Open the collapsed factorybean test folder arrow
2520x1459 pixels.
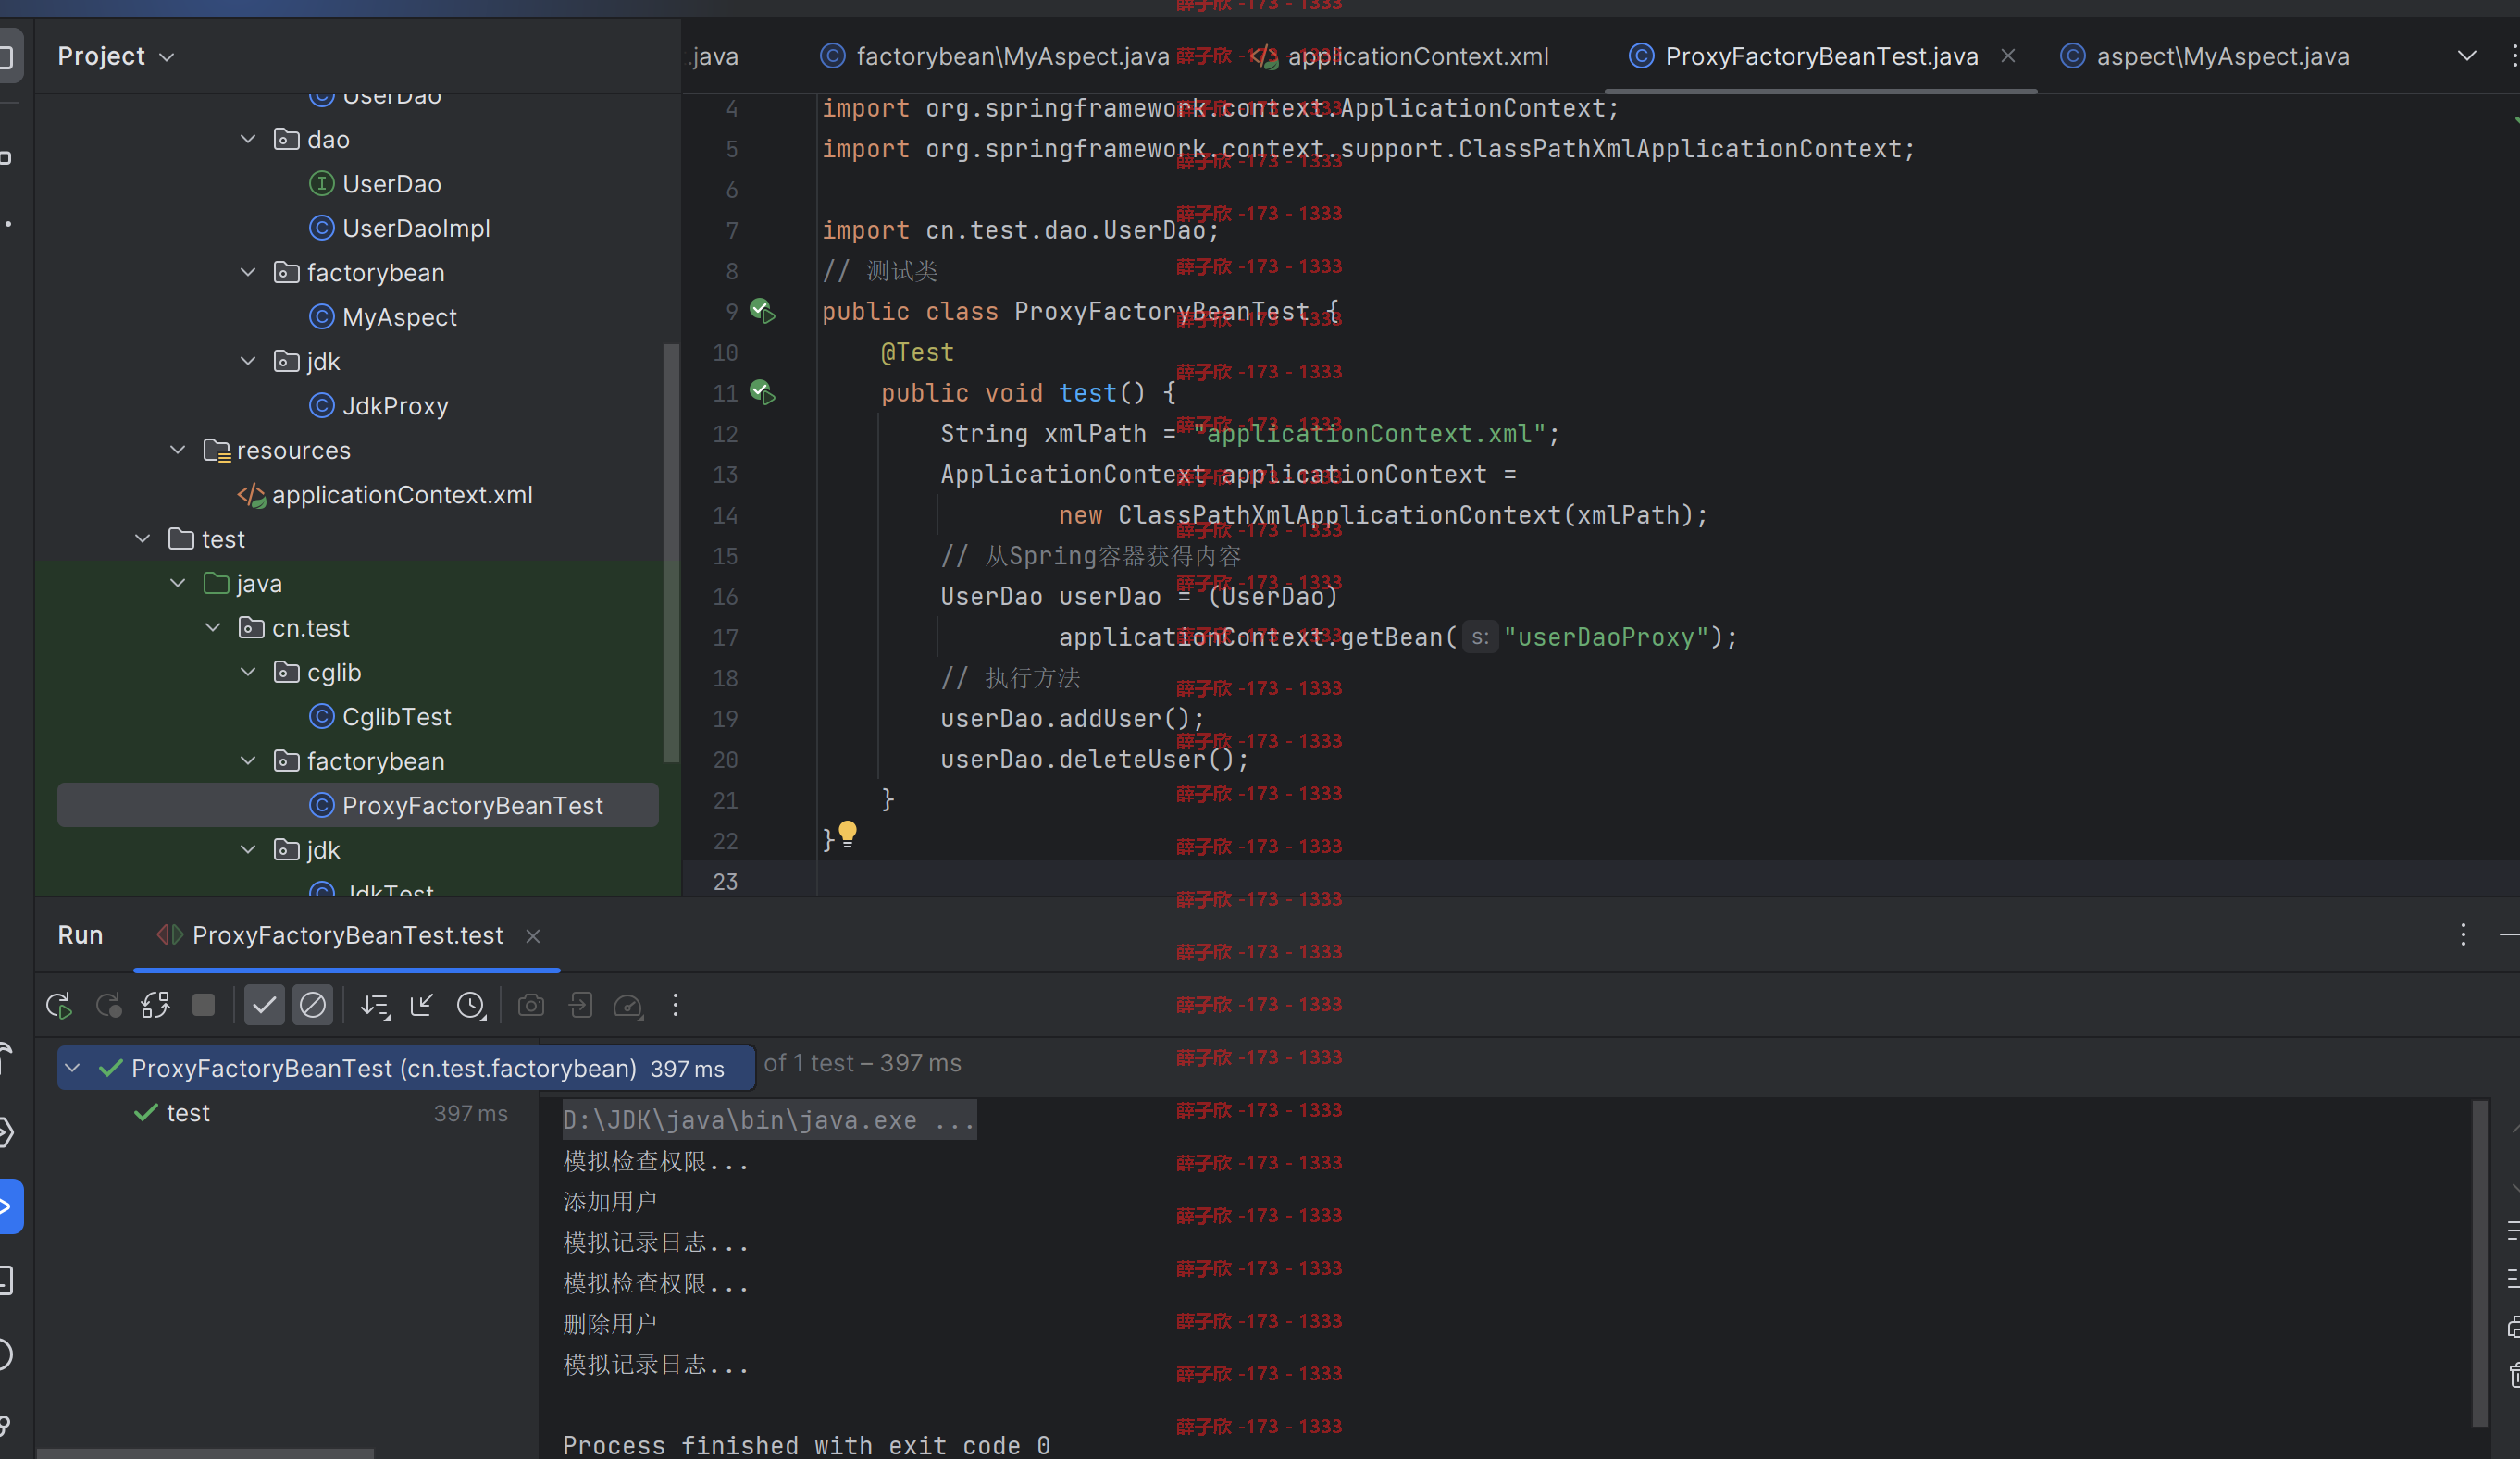[x=248, y=761]
